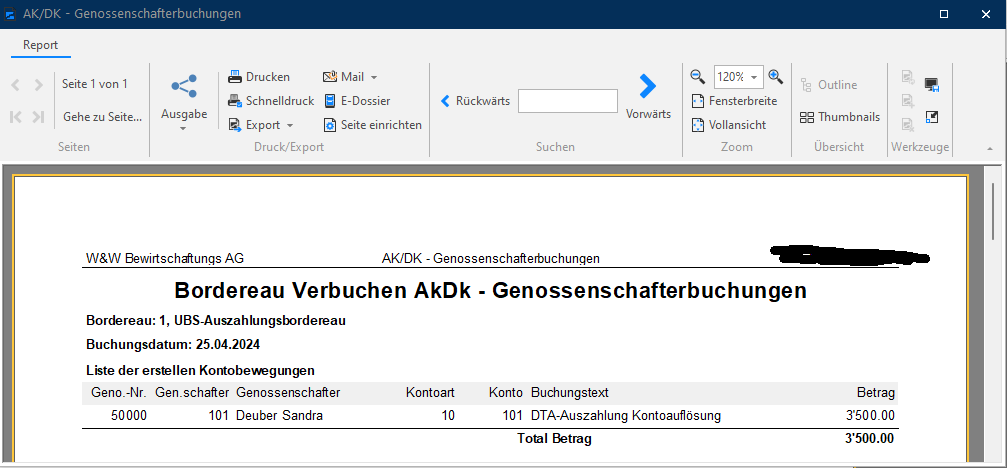Viewport: 1007px width, 468px height.
Task: Switch to Vollansicht full page view
Action: (729, 125)
